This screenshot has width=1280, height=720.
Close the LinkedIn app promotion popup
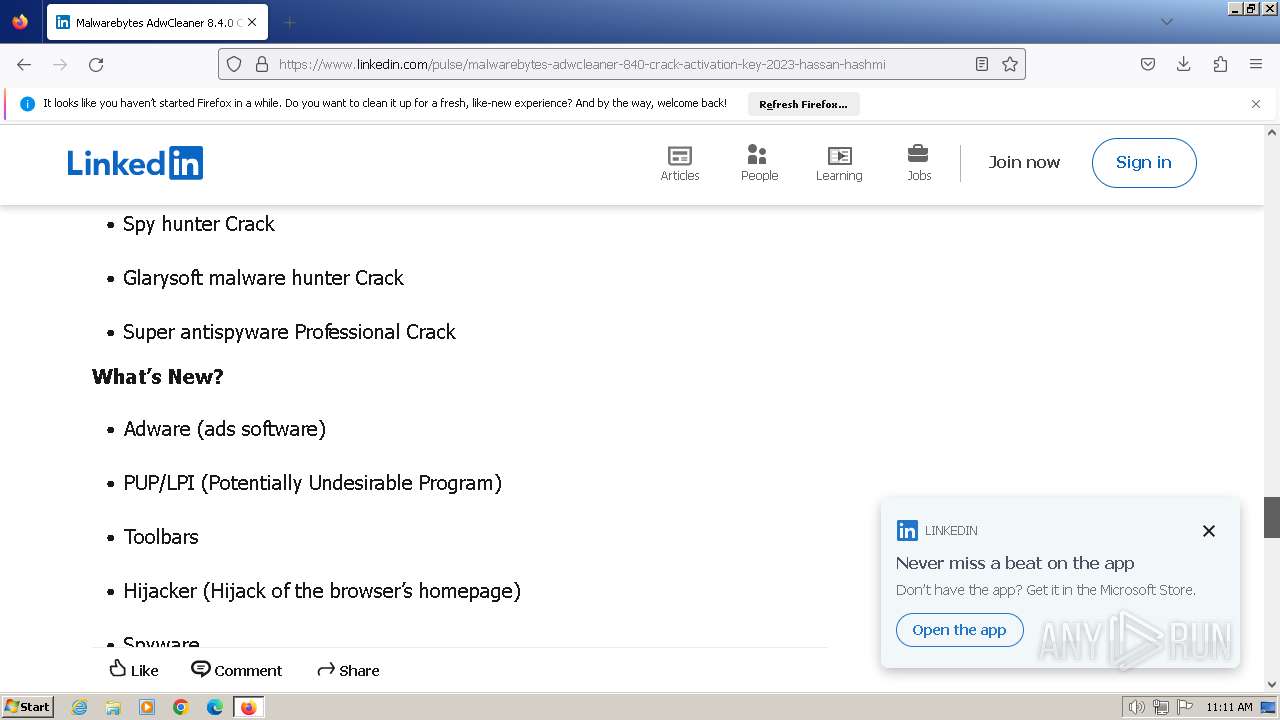(1209, 531)
